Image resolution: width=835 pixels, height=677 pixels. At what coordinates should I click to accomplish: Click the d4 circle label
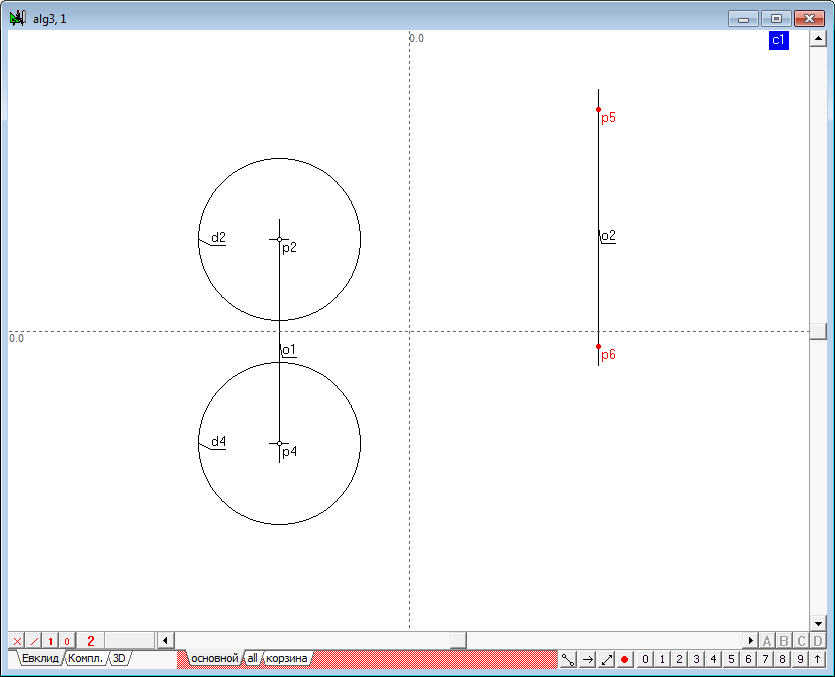[x=218, y=442]
